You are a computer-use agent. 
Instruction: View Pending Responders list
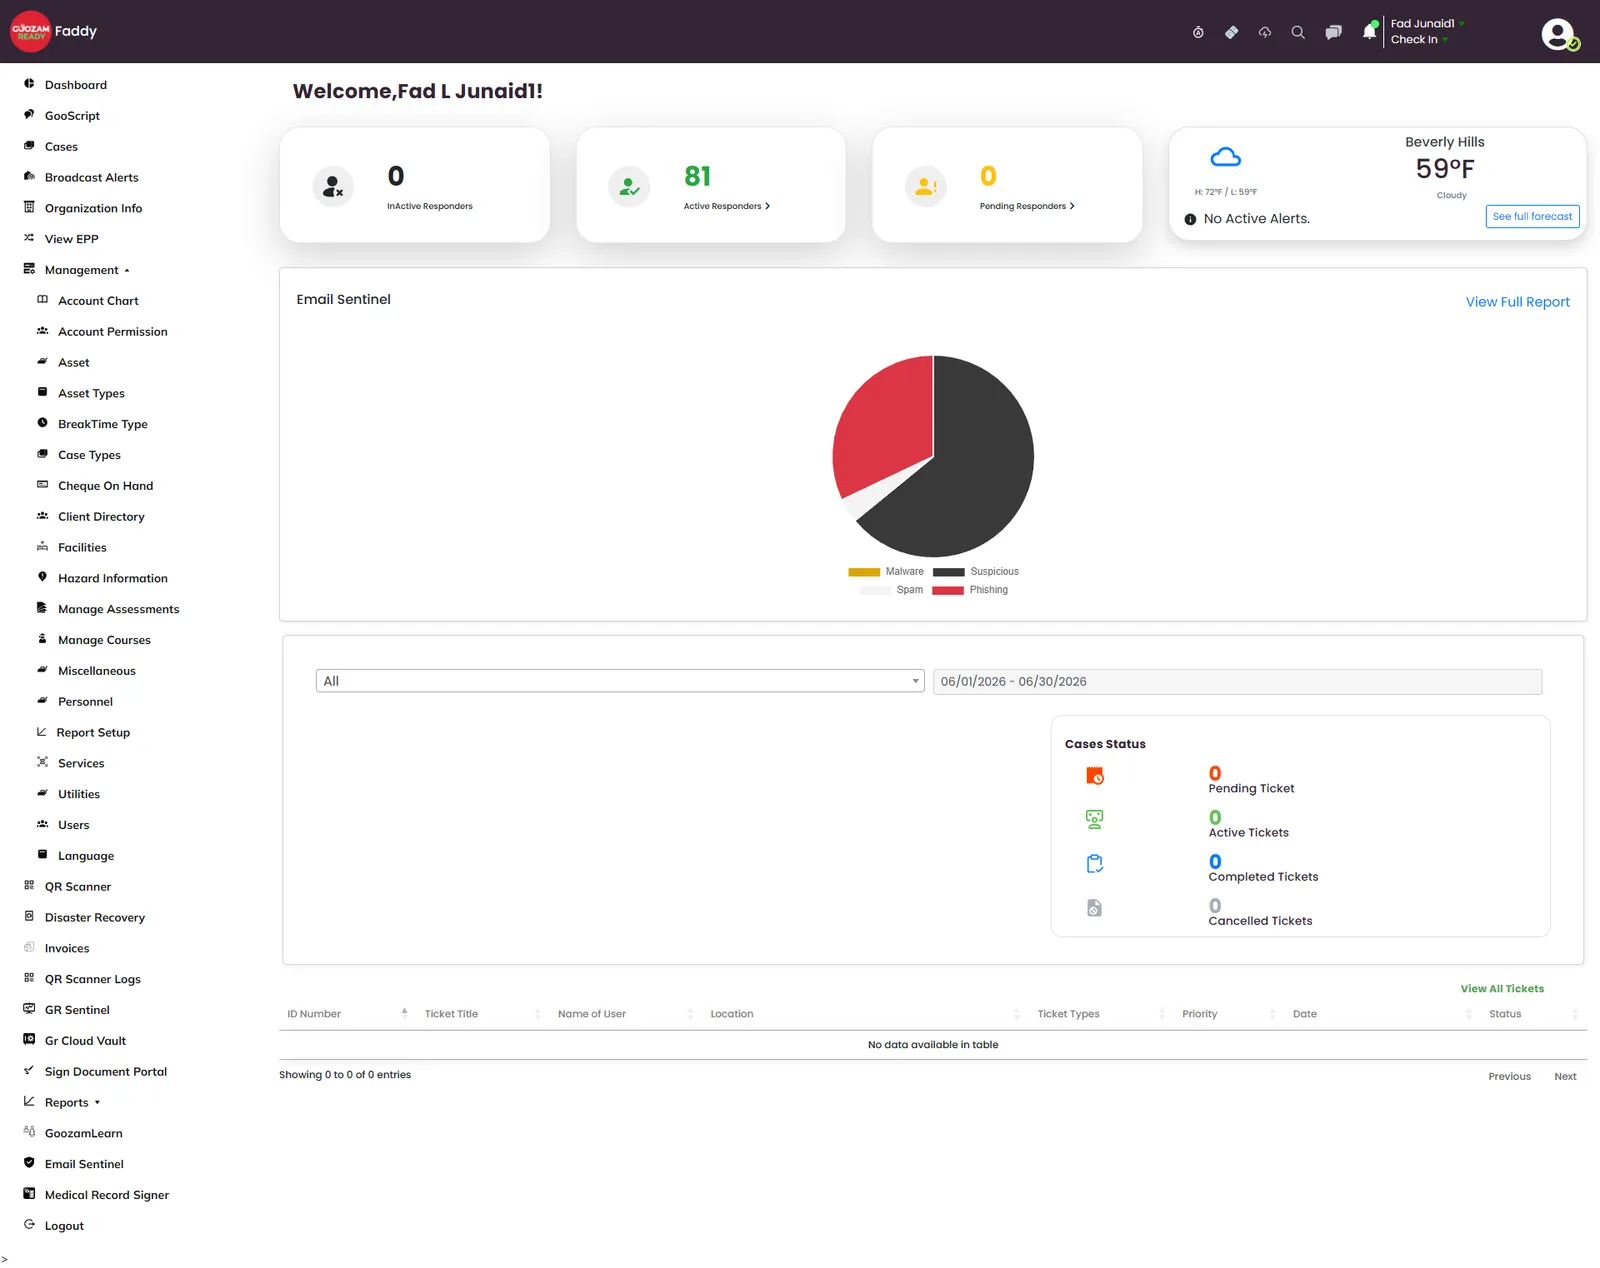click(x=1027, y=206)
